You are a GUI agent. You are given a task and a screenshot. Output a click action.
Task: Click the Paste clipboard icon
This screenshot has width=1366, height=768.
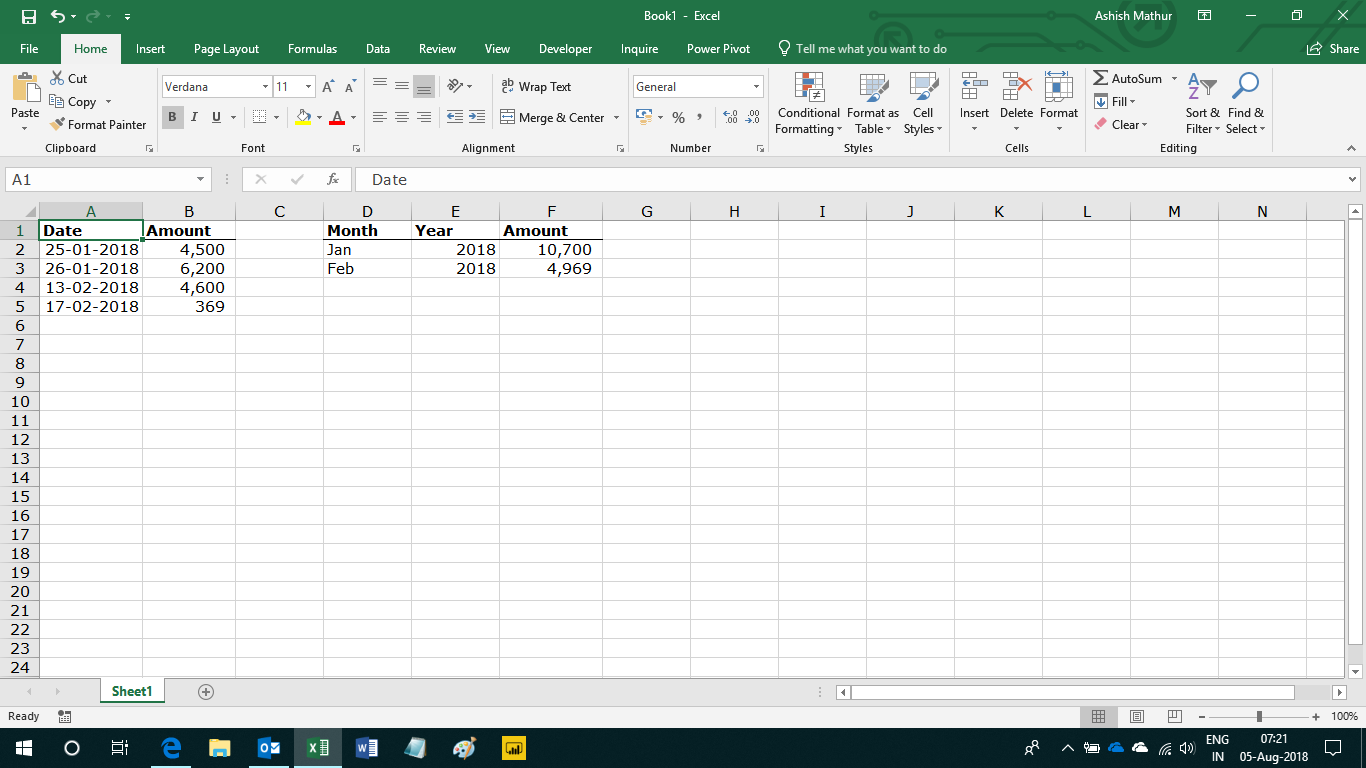pos(25,88)
